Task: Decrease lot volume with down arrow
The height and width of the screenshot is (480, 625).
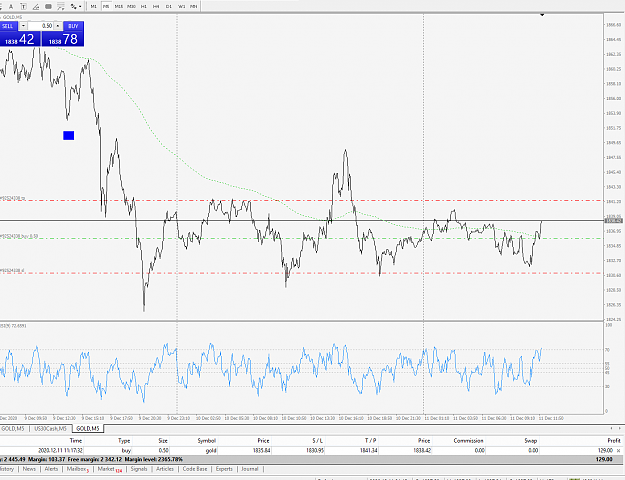Action: coord(23,26)
